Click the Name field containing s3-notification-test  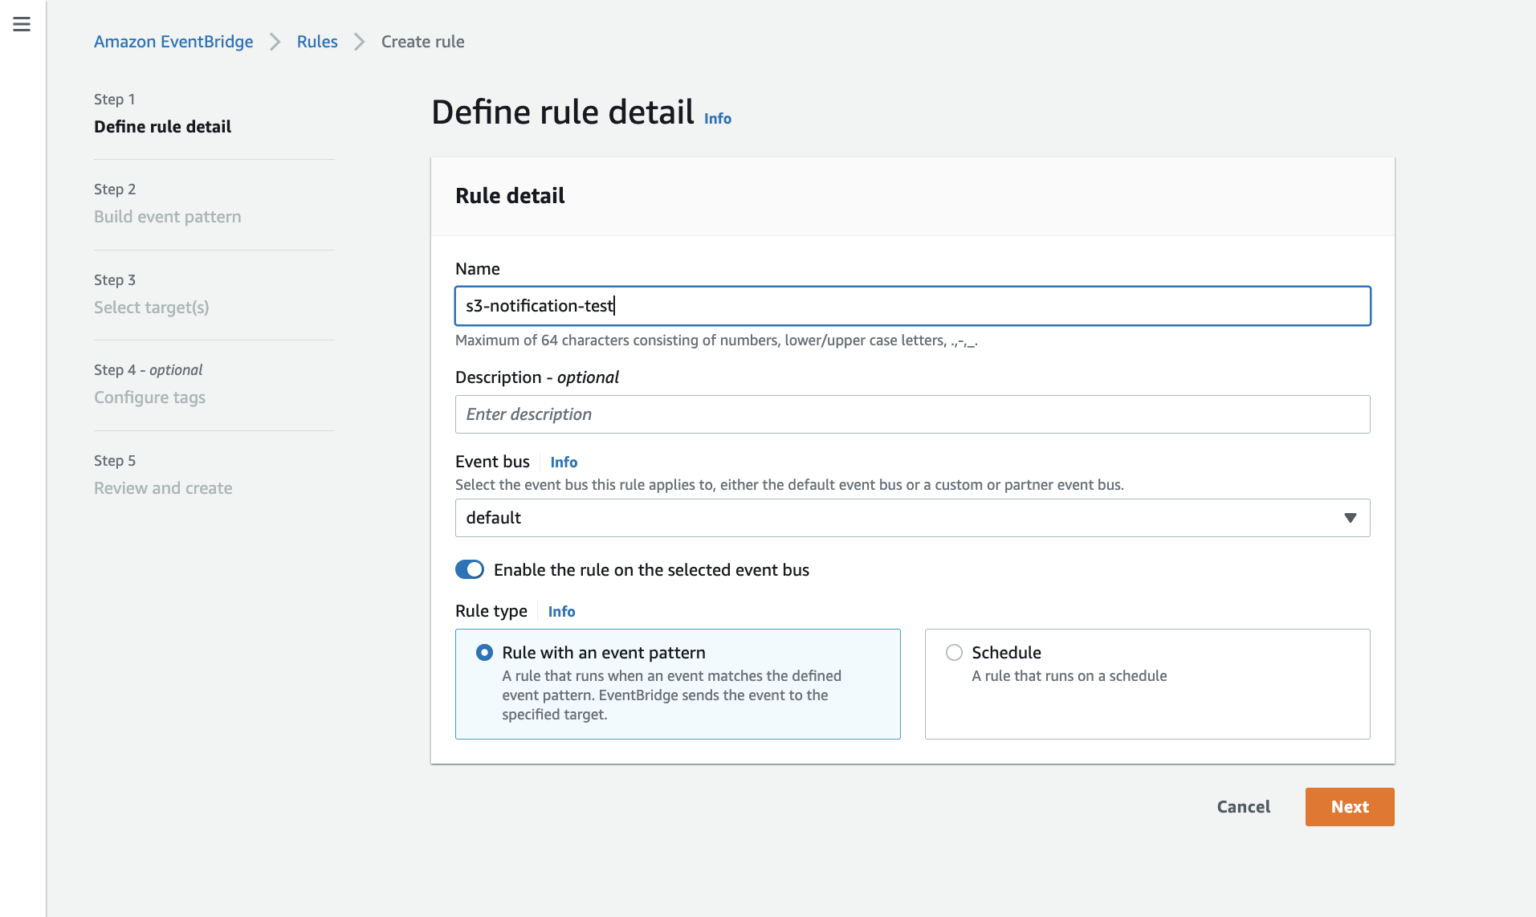pos(912,306)
